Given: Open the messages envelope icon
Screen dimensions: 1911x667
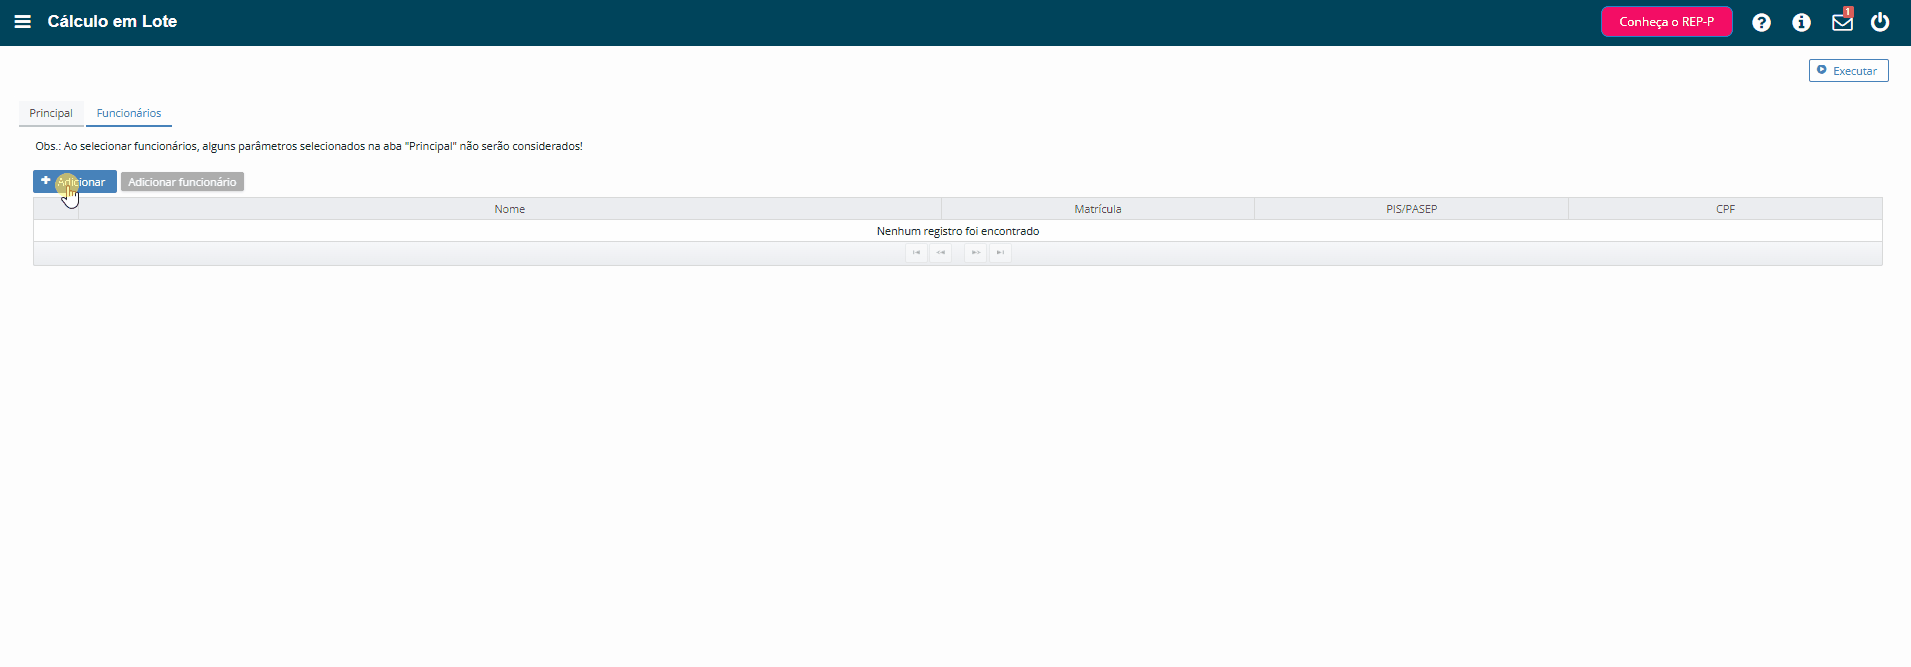Looking at the screenshot, I should pos(1842,21).
